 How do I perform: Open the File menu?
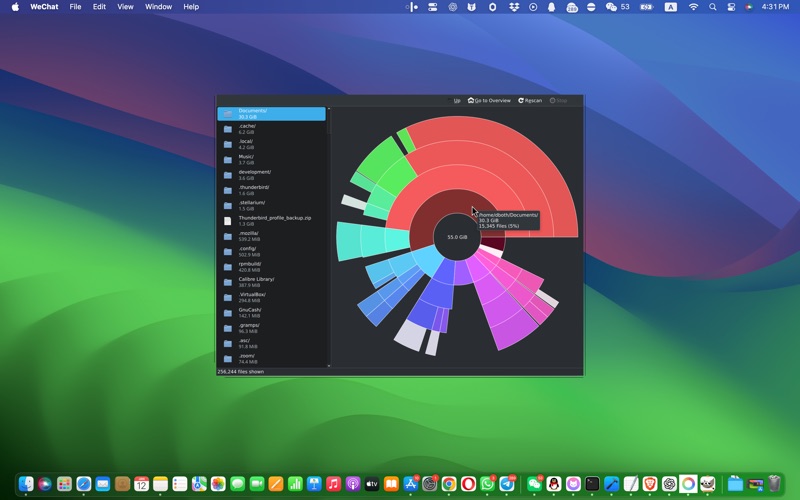click(76, 7)
